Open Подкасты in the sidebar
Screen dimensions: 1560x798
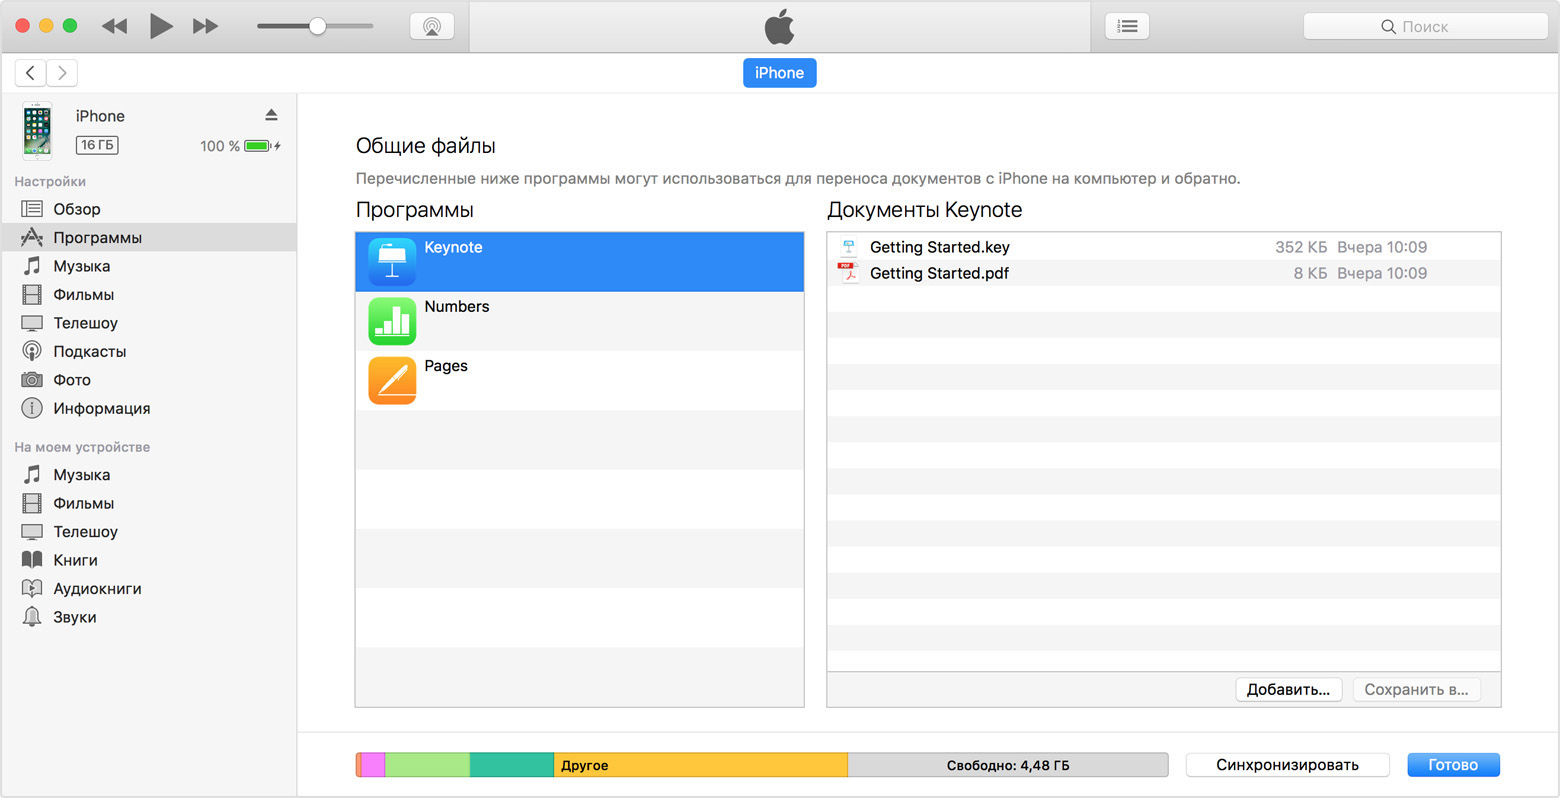point(148,351)
